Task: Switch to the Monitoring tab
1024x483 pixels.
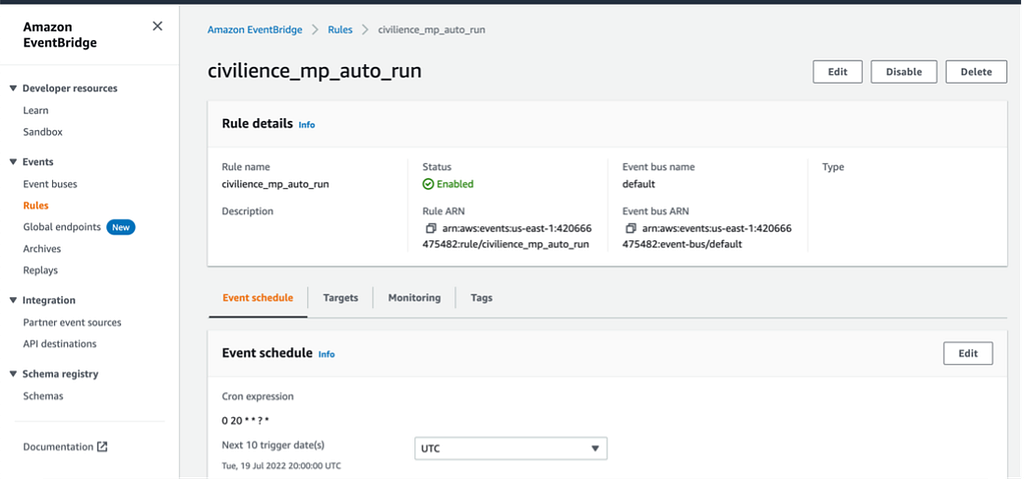Action: 414,298
